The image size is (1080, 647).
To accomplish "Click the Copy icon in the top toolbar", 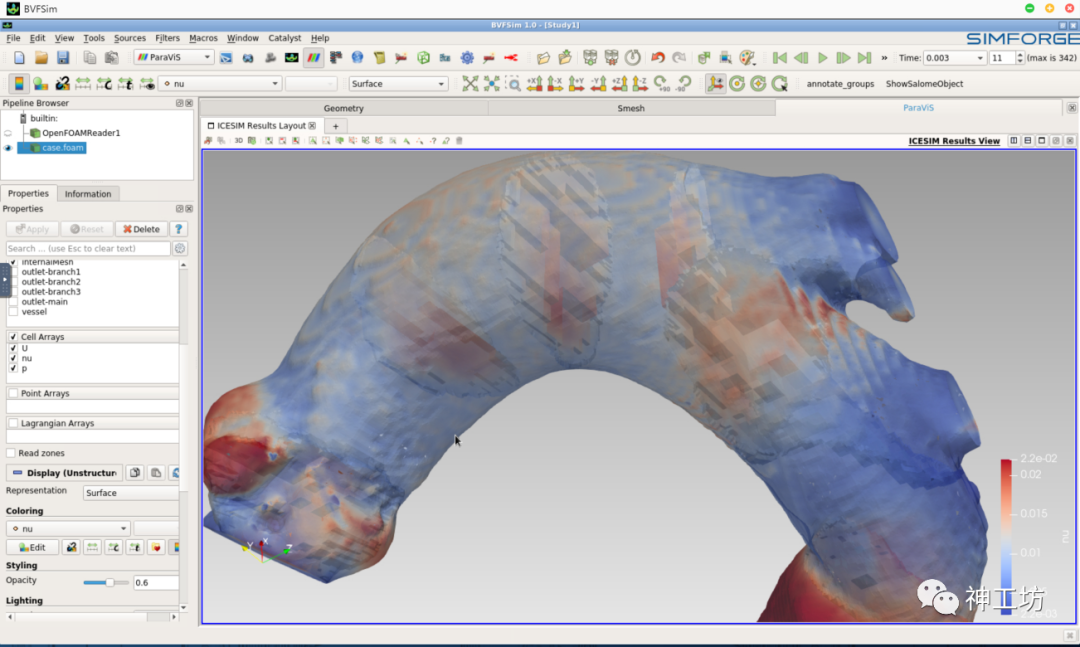I will pyautogui.click(x=90, y=58).
